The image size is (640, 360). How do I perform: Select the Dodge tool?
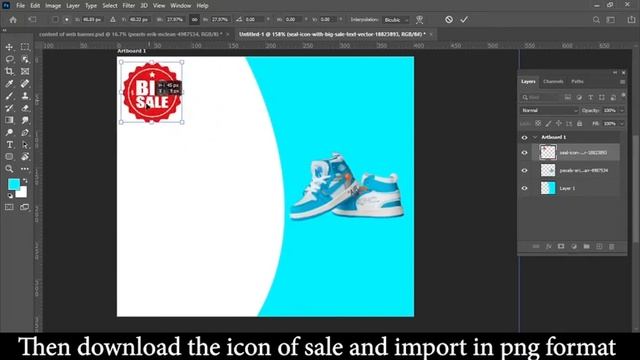coord(9,132)
